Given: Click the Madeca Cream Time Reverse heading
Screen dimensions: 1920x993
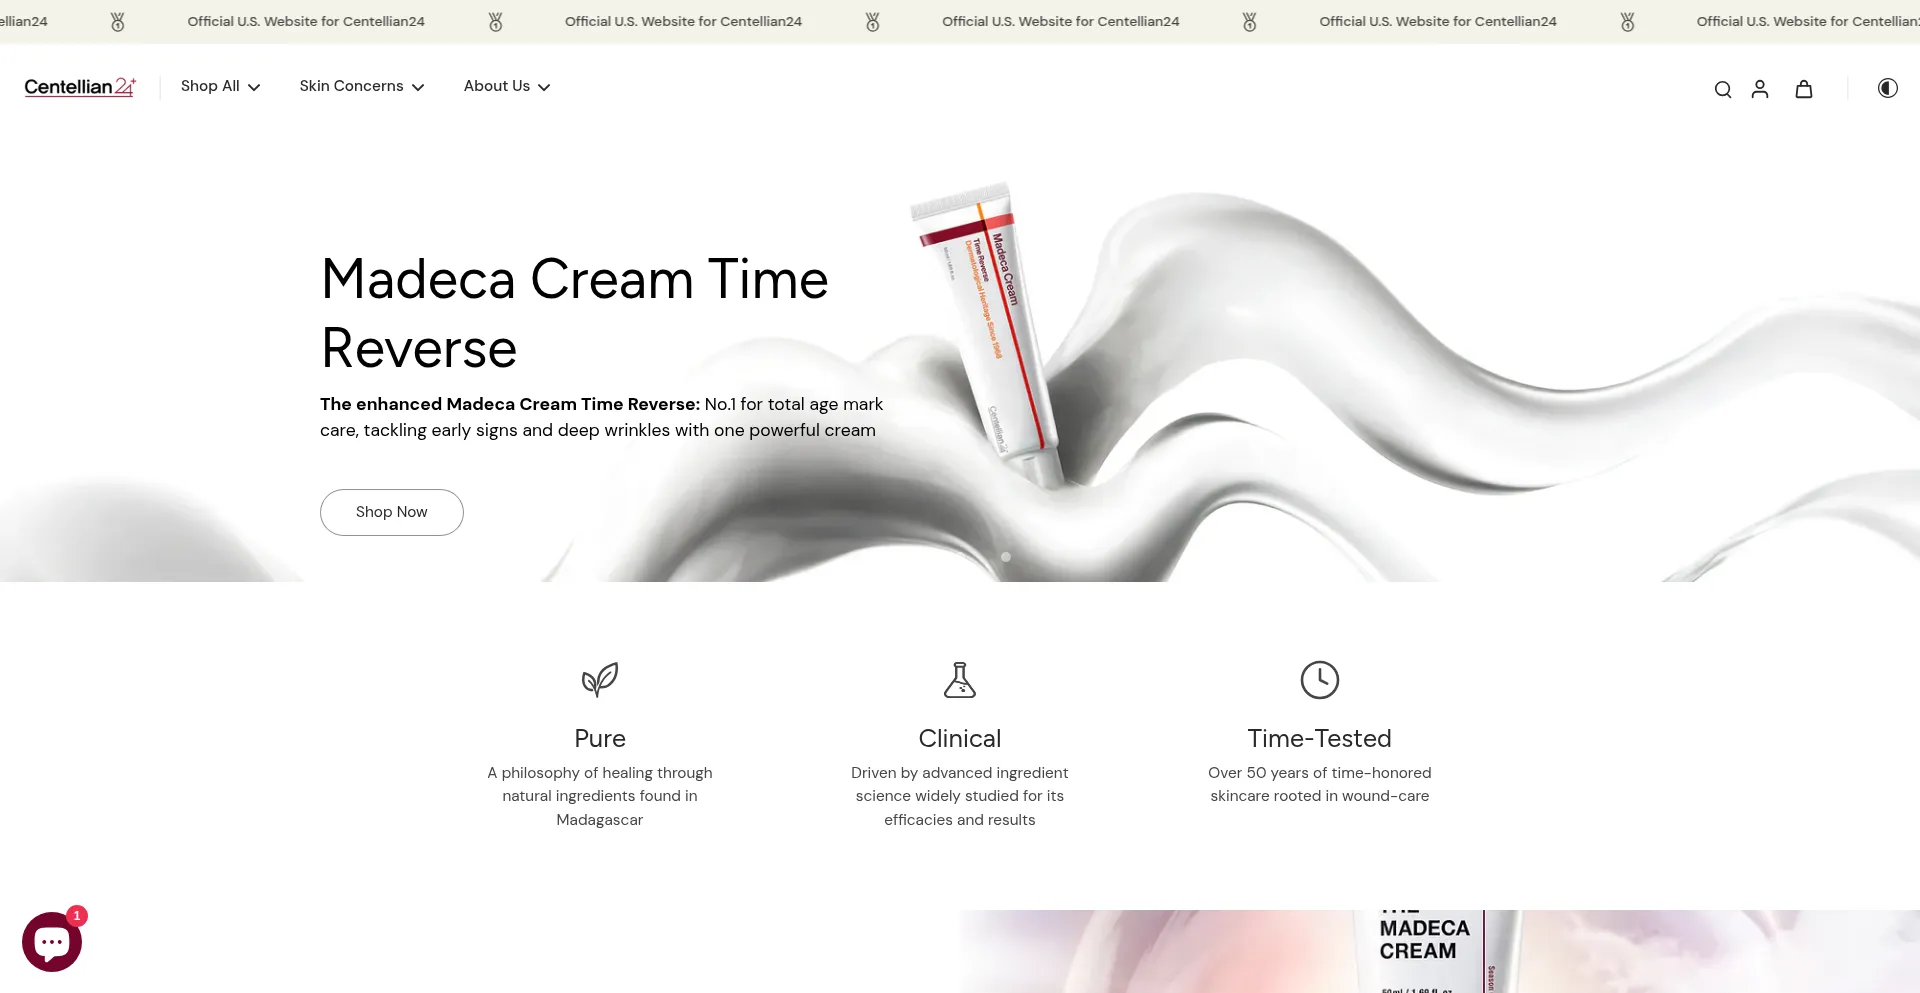Looking at the screenshot, I should (574, 313).
